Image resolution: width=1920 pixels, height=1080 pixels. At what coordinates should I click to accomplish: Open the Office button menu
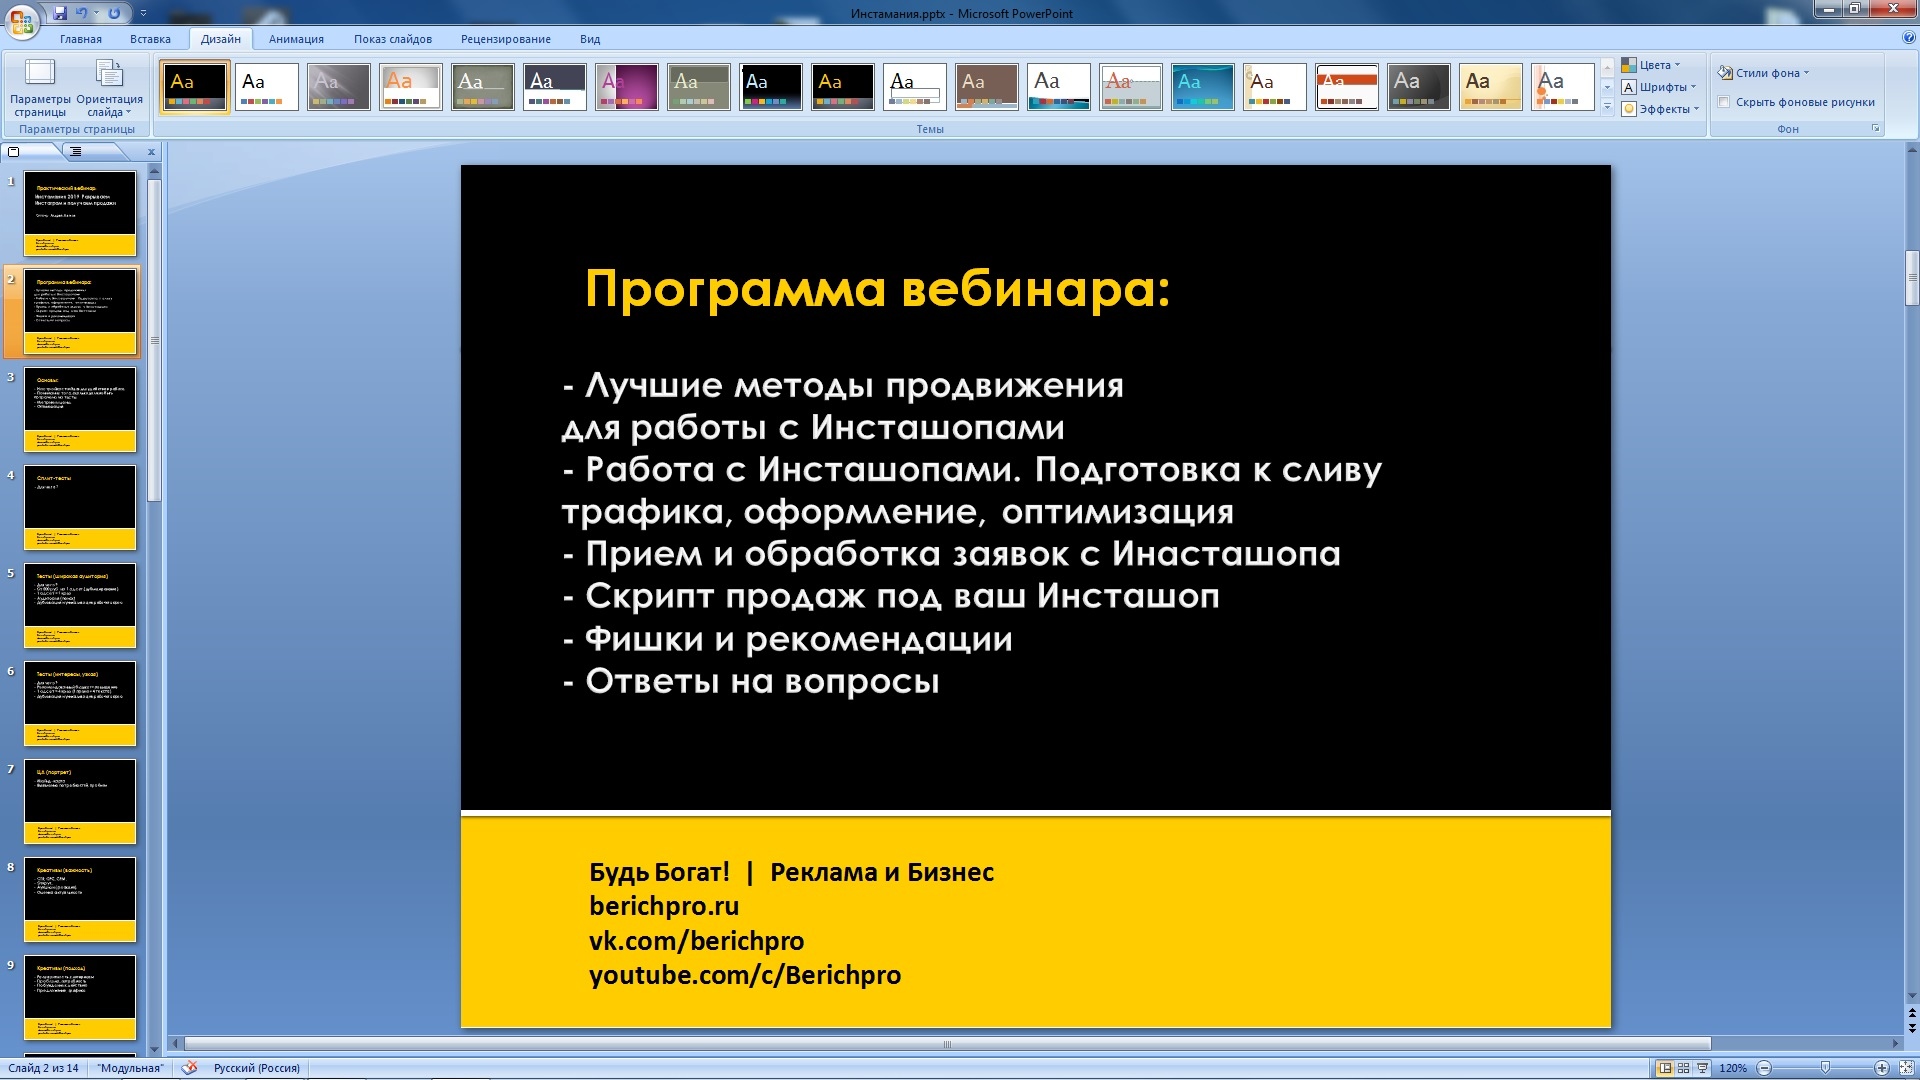[x=22, y=20]
